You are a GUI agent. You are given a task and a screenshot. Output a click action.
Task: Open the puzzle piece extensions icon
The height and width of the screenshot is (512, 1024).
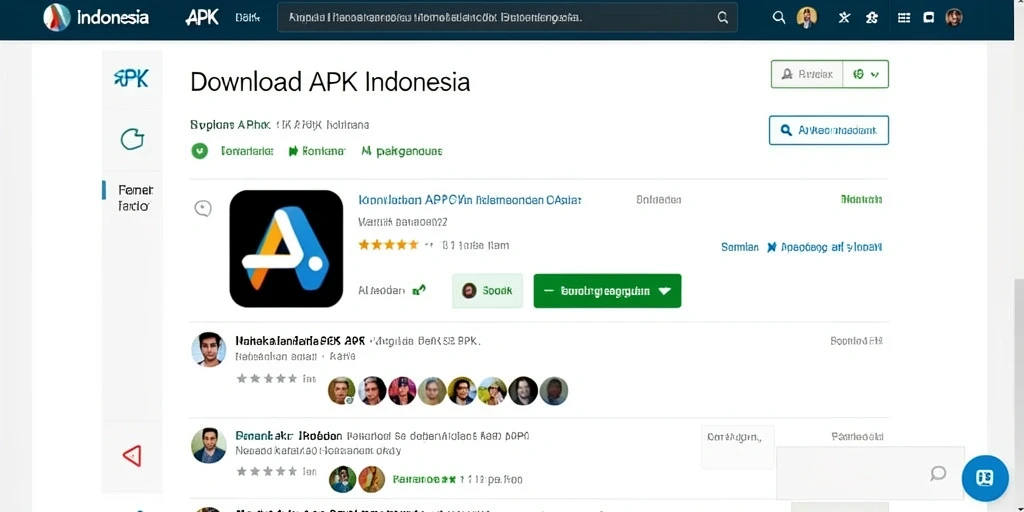872,18
